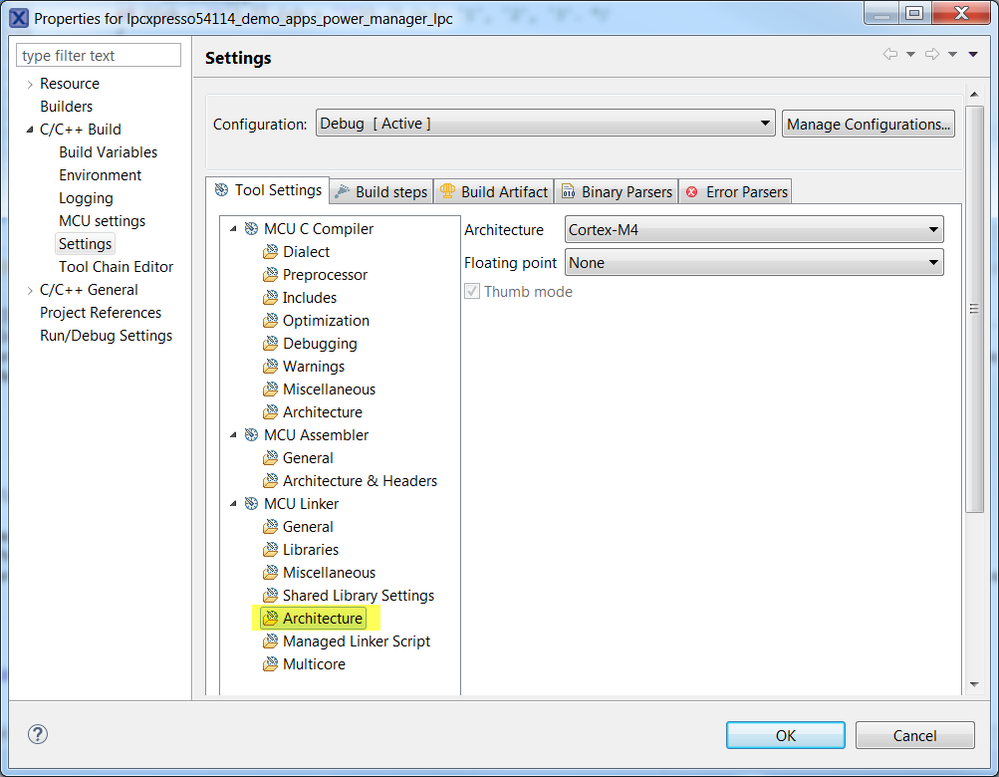Switch to the Build Artifact tab
The height and width of the screenshot is (777, 999).
pos(494,192)
